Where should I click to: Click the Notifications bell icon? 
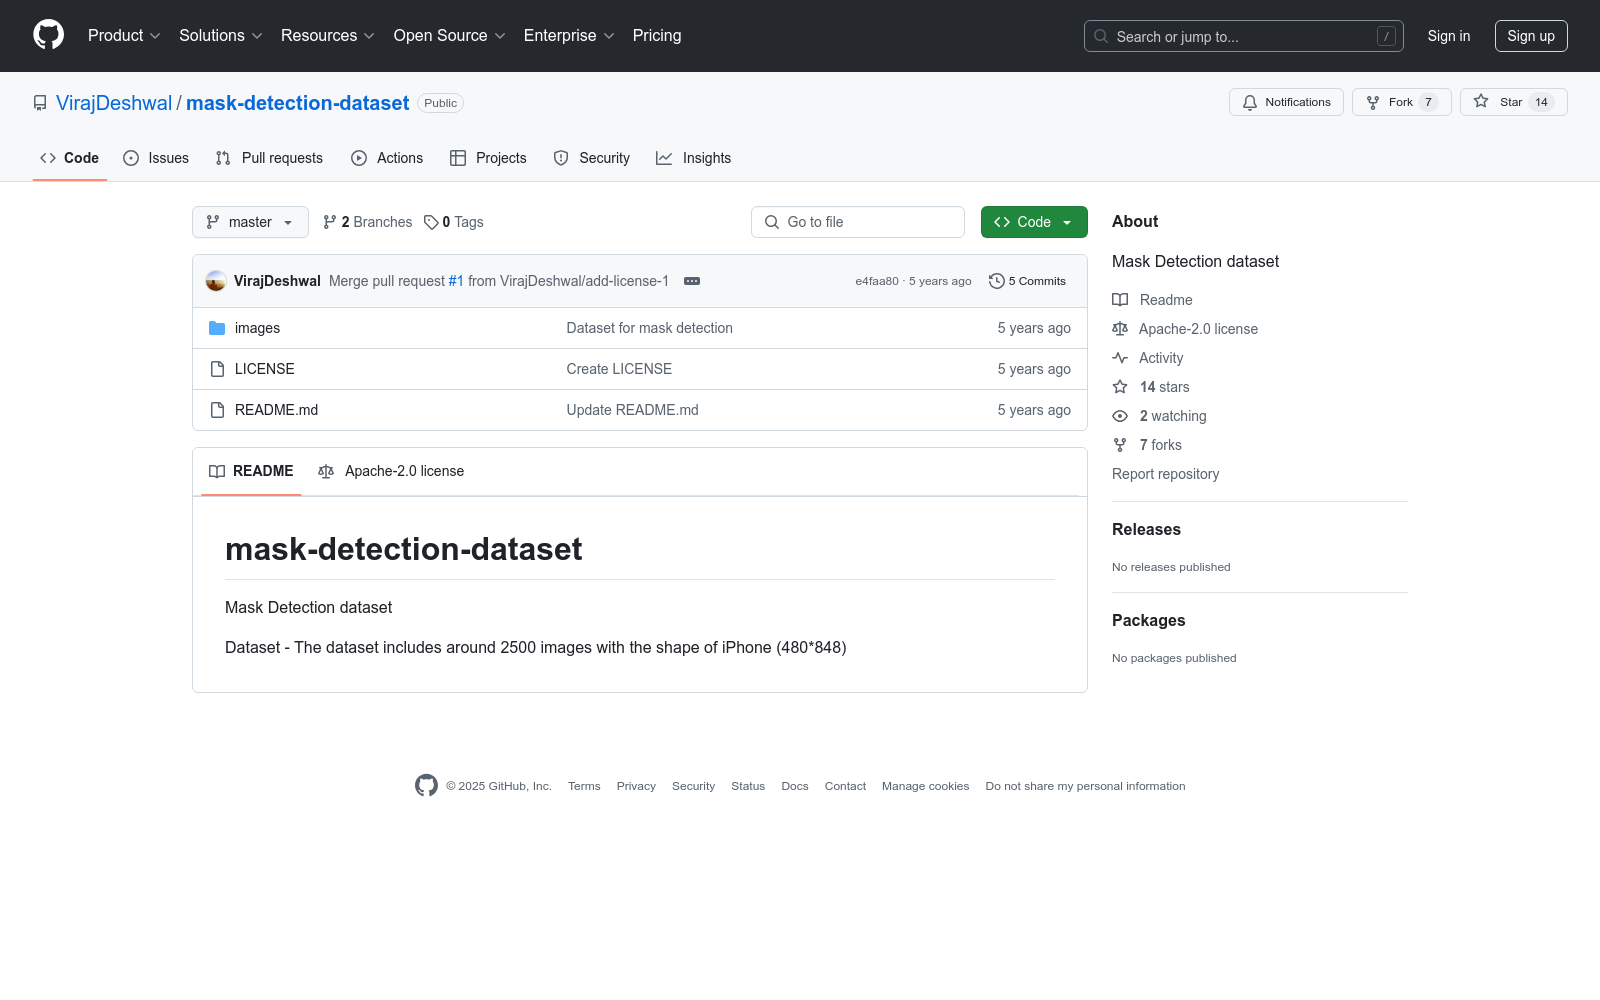click(x=1250, y=102)
